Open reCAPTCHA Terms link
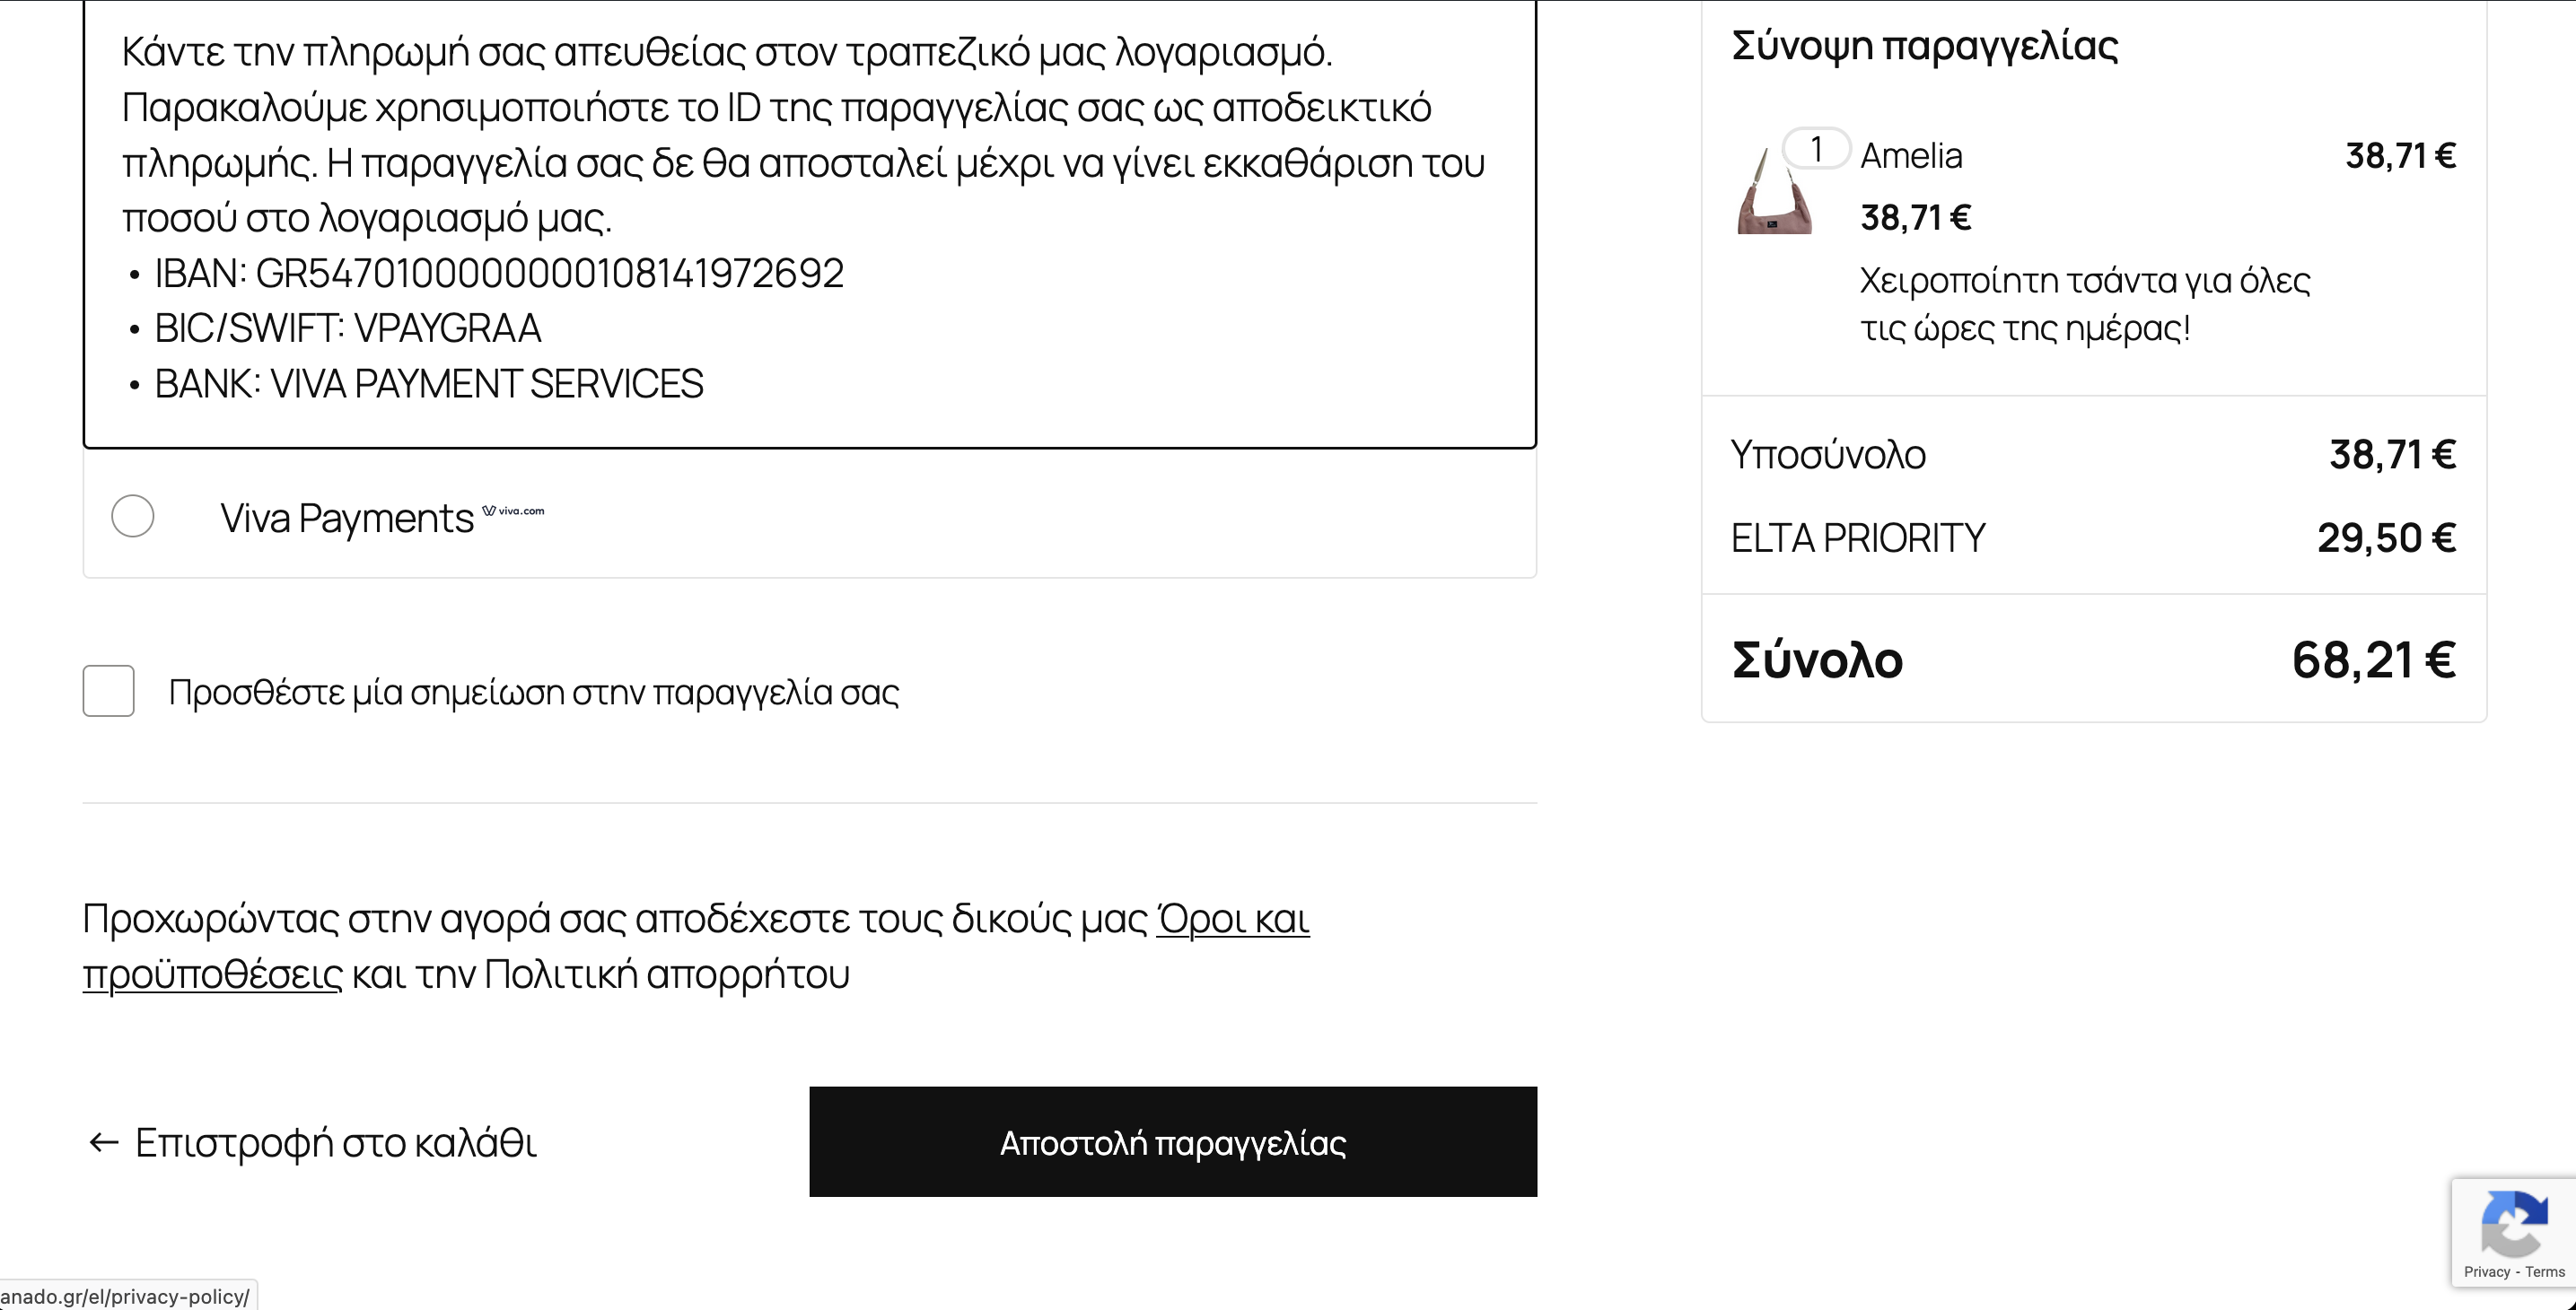The height and width of the screenshot is (1310, 2576). click(x=2545, y=1272)
